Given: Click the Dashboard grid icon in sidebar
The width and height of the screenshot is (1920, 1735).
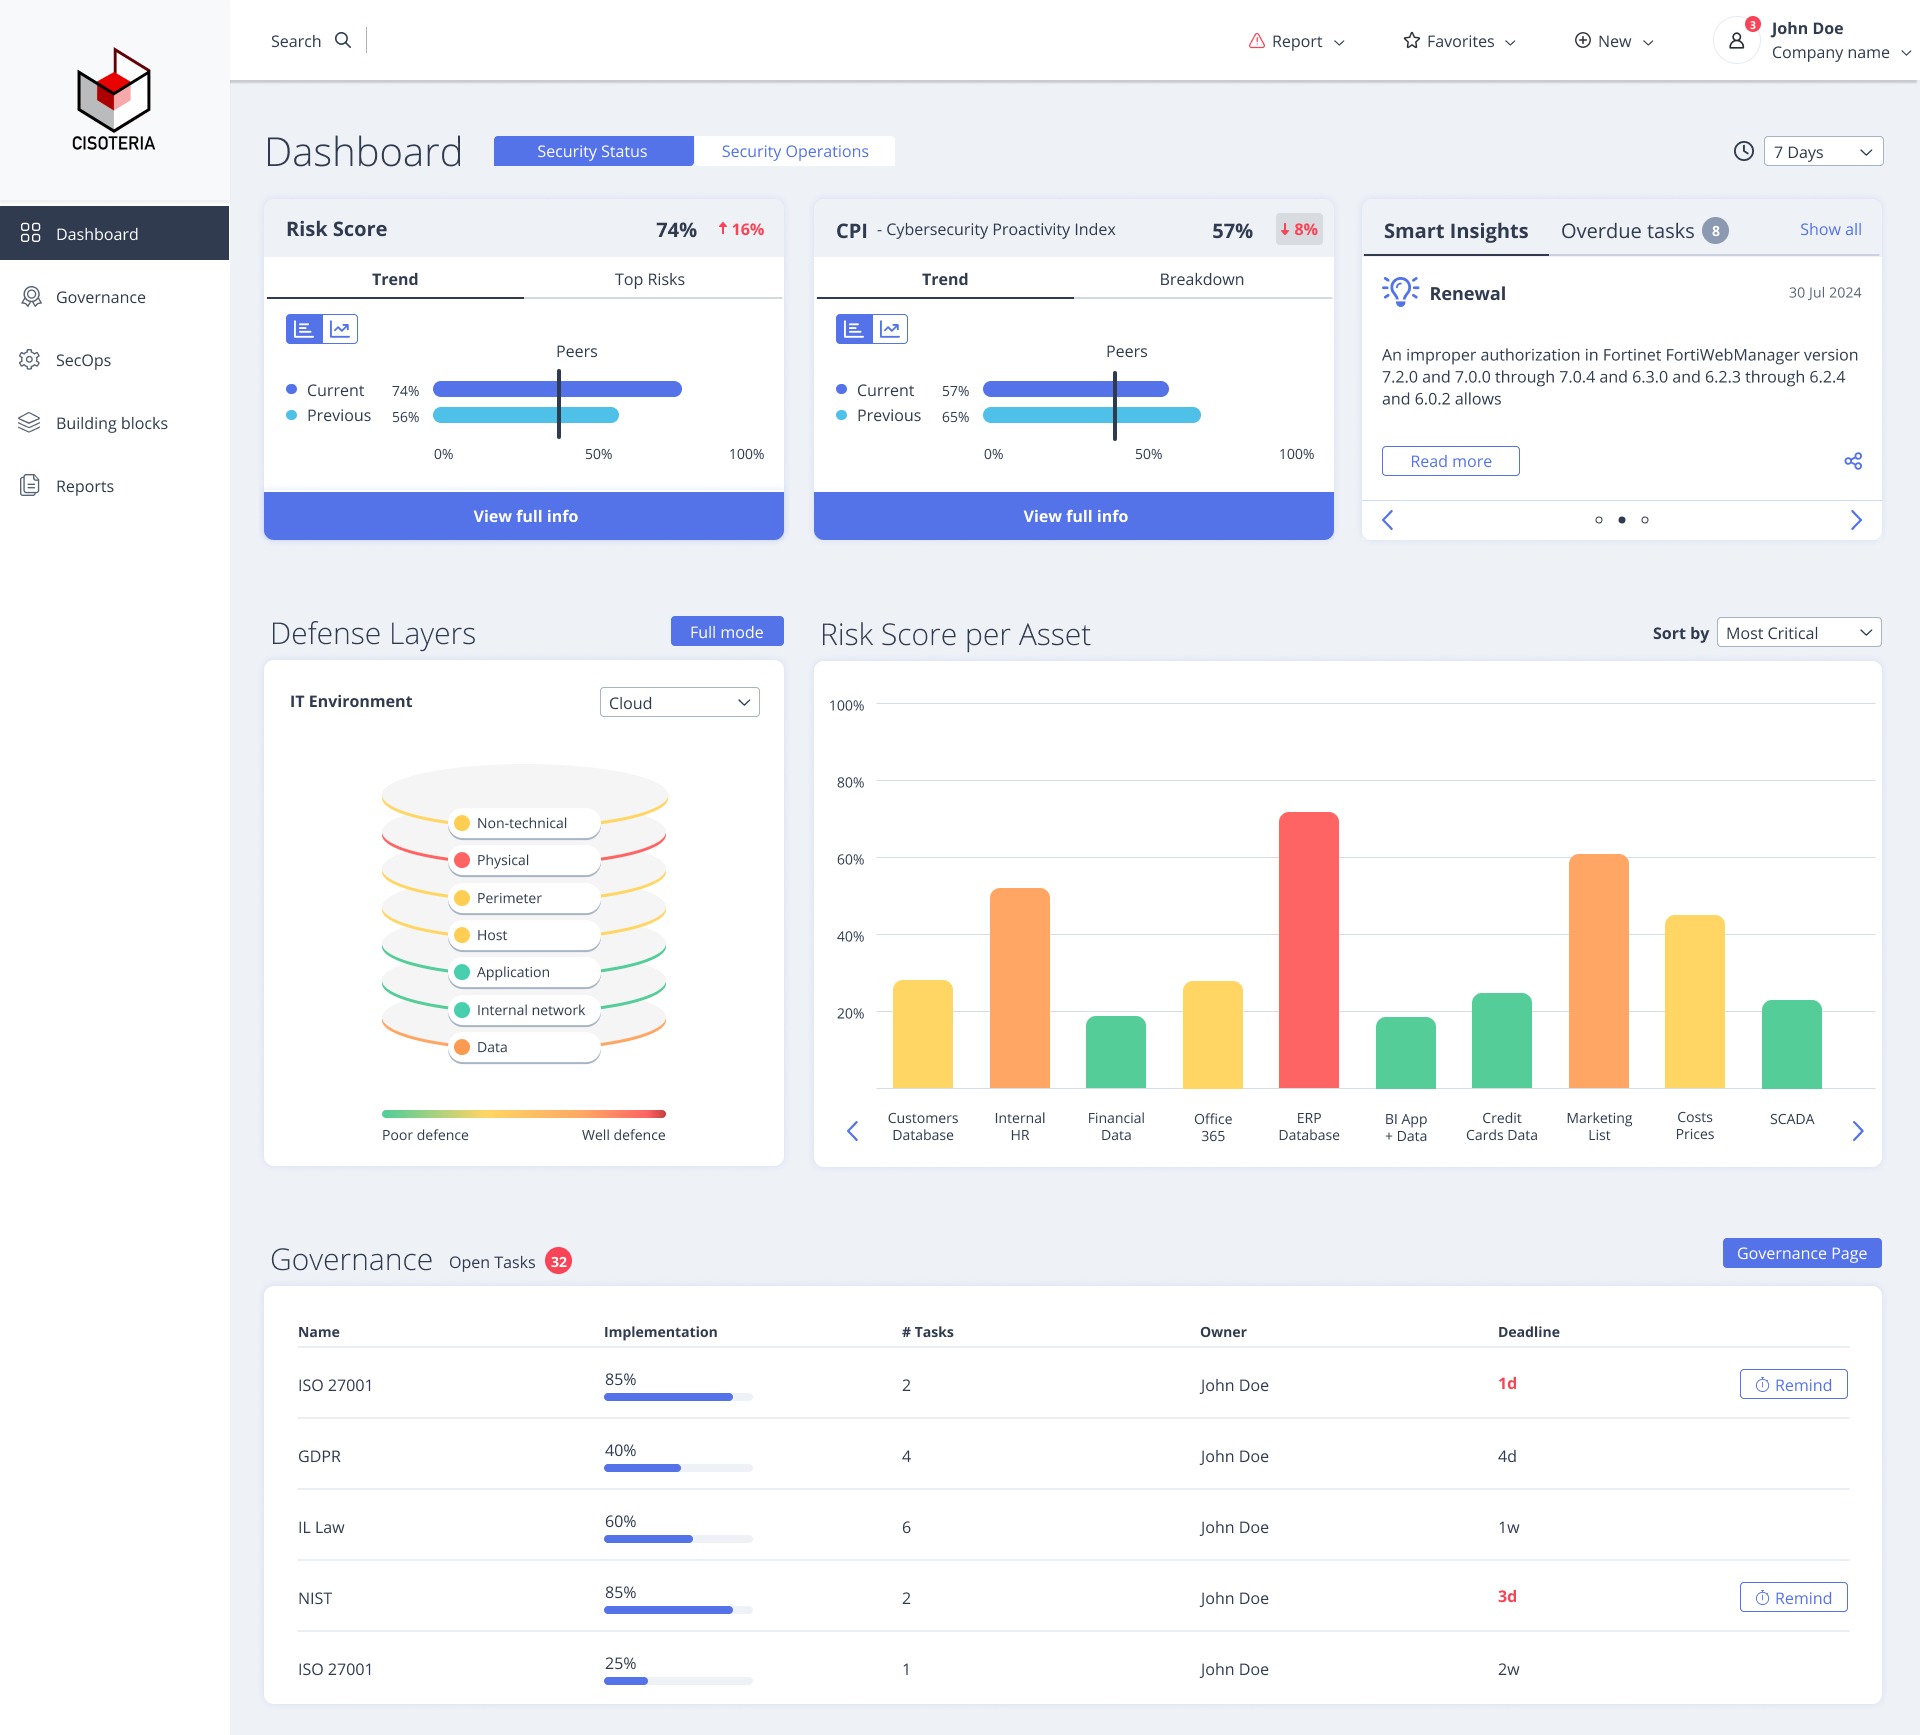Looking at the screenshot, I should click(x=31, y=233).
